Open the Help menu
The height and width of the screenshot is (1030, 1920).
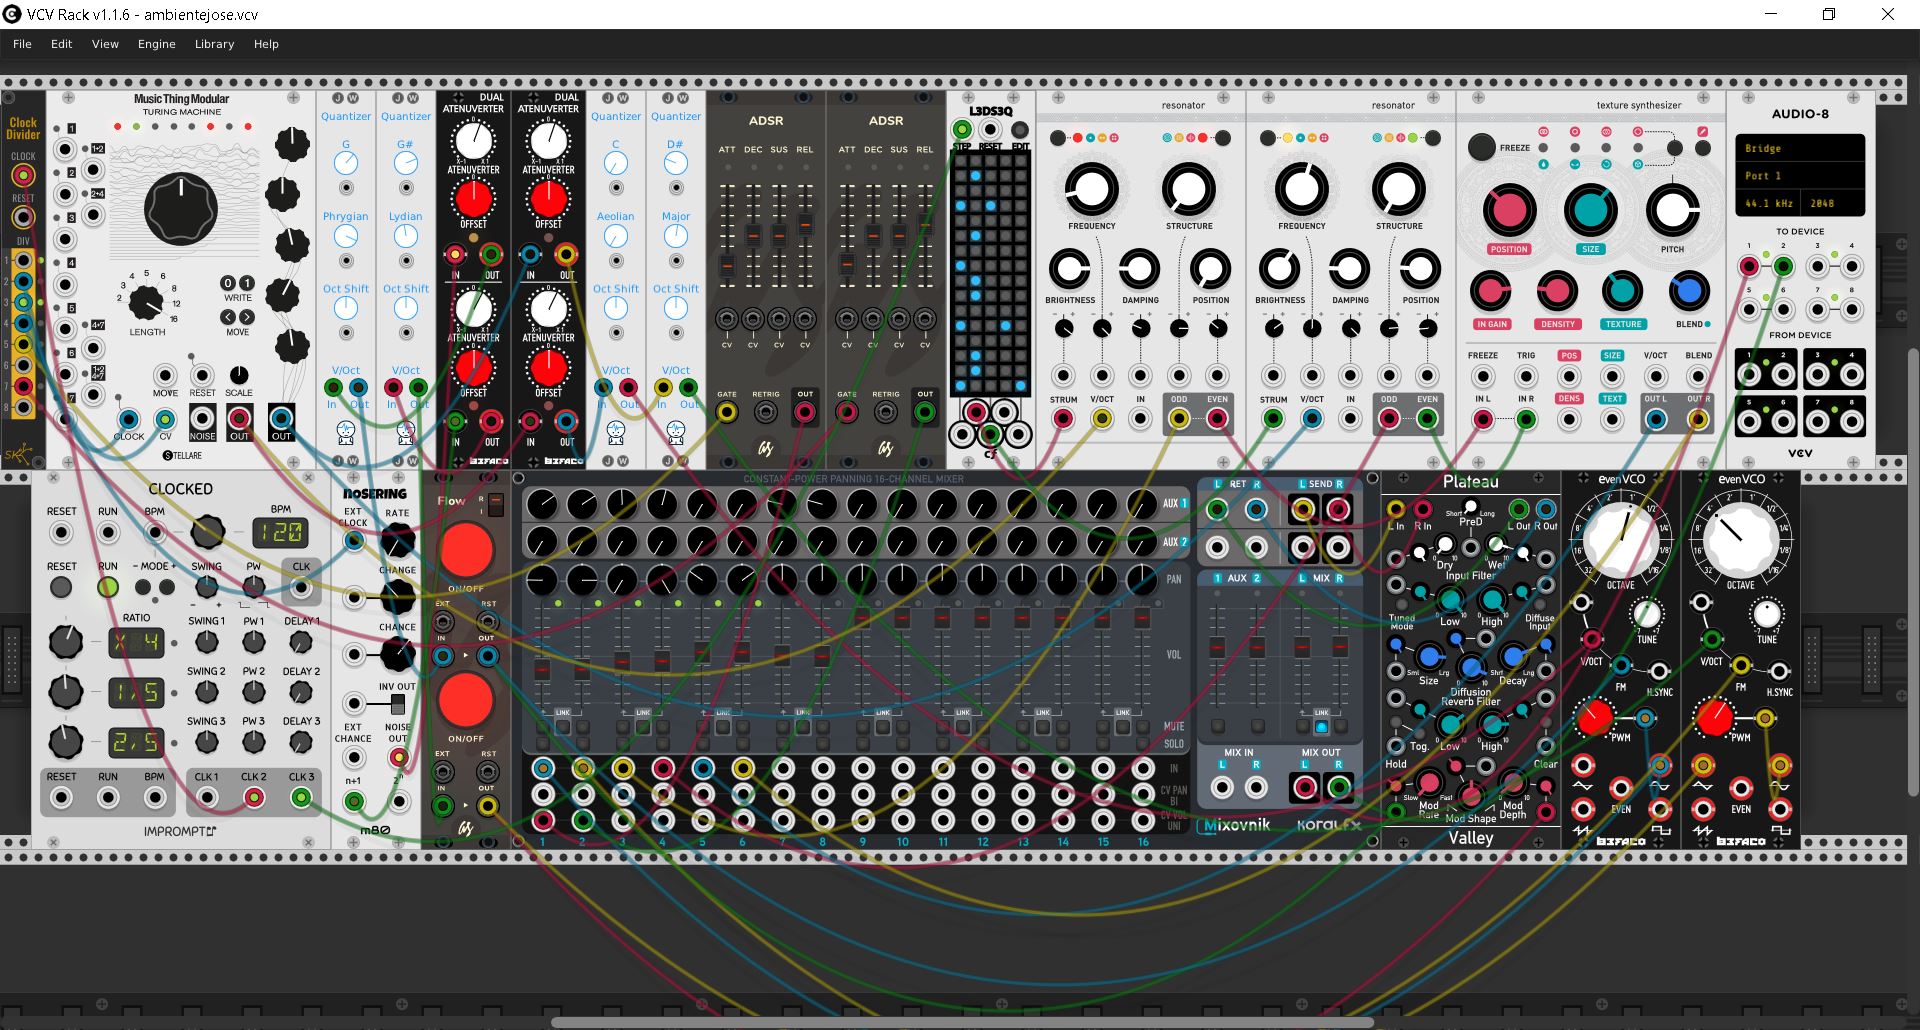tap(266, 44)
